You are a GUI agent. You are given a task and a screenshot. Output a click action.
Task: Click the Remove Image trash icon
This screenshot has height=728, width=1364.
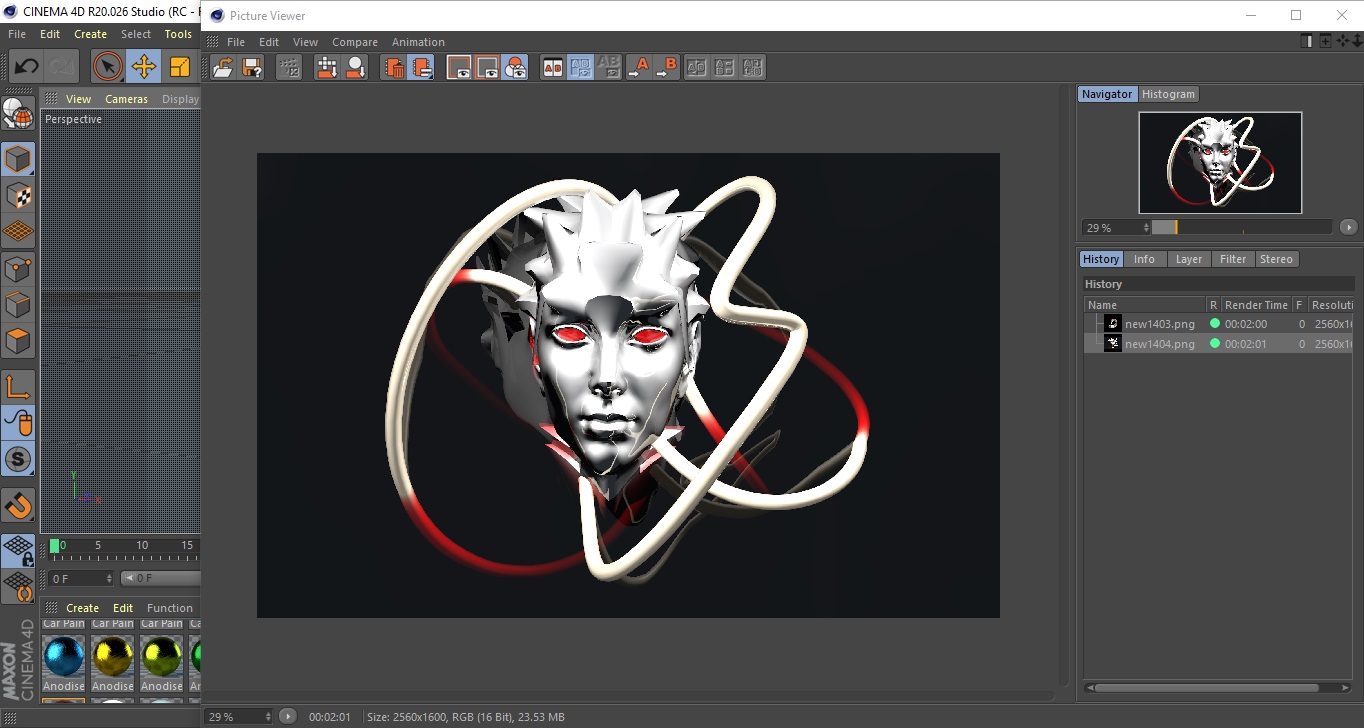395,68
